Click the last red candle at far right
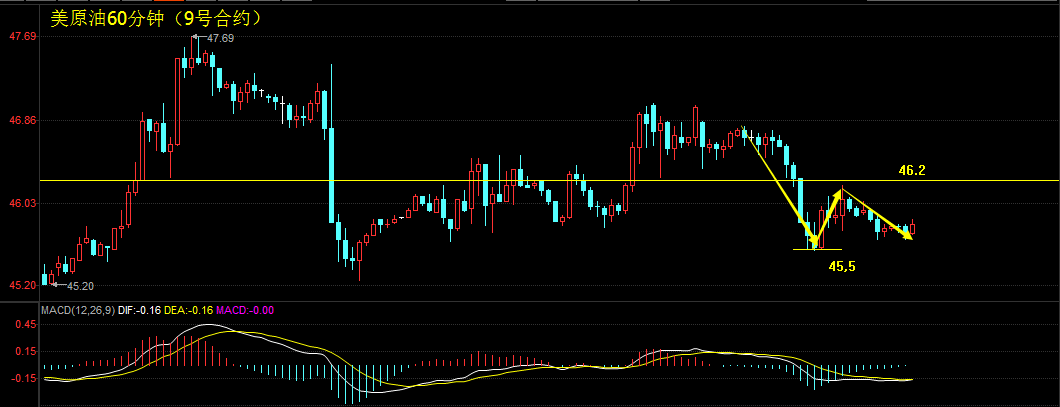 [x=912, y=229]
